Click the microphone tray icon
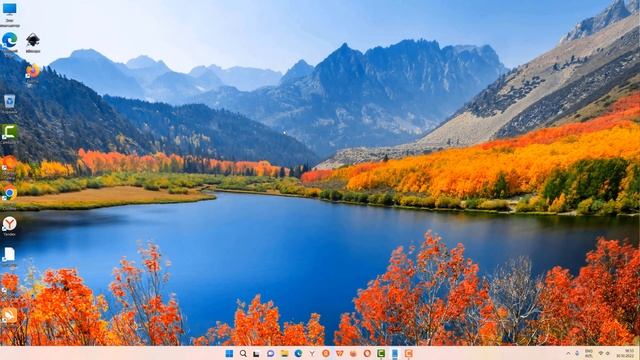 pyautogui.click(x=577, y=353)
